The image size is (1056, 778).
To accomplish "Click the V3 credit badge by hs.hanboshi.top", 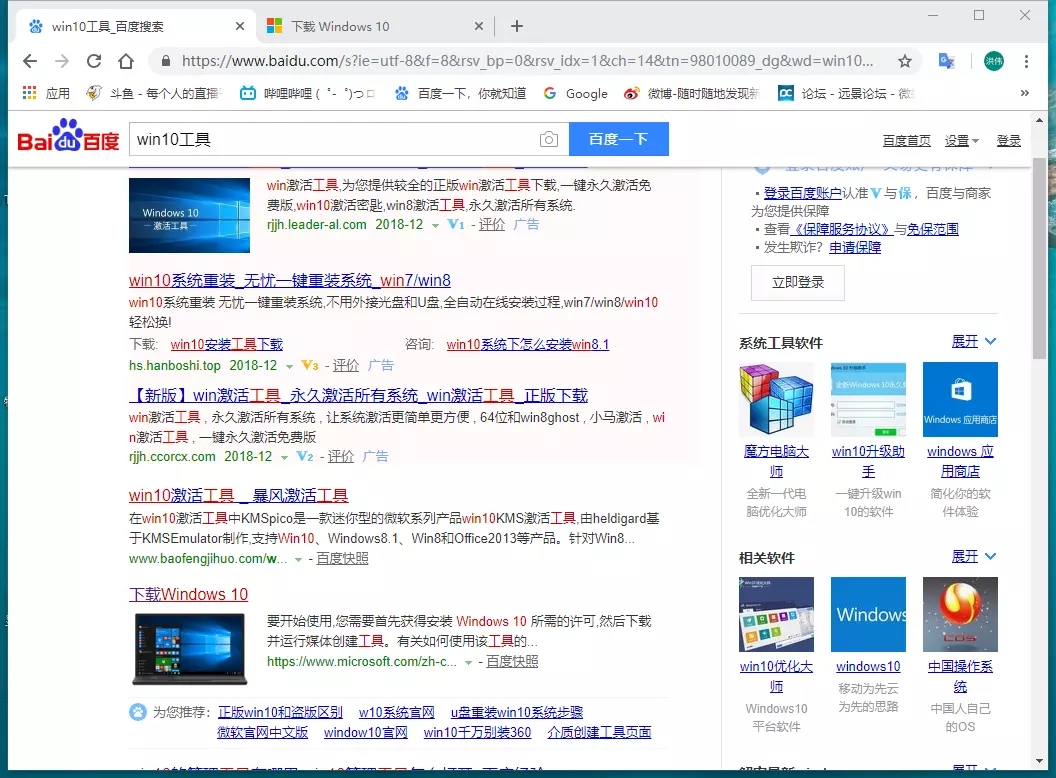I will pyautogui.click(x=309, y=365).
